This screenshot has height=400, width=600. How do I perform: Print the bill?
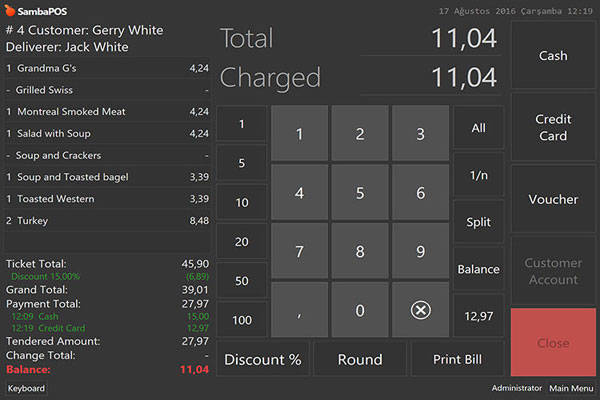click(x=457, y=359)
